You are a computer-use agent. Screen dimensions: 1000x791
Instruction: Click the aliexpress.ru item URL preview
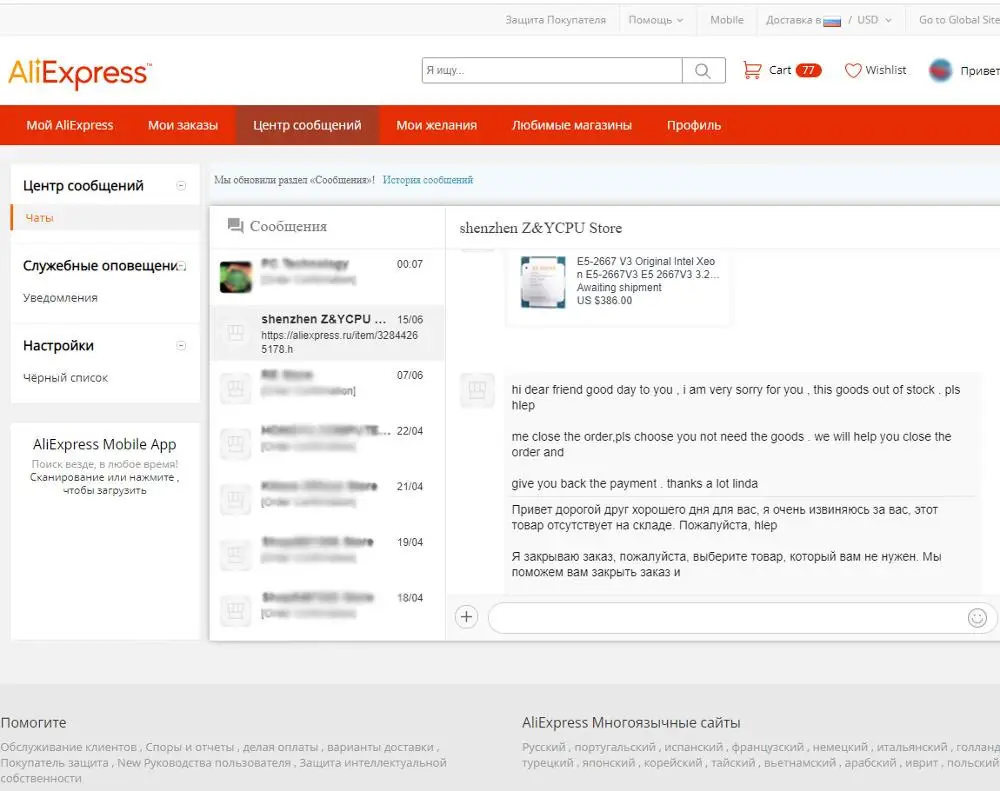point(339,342)
